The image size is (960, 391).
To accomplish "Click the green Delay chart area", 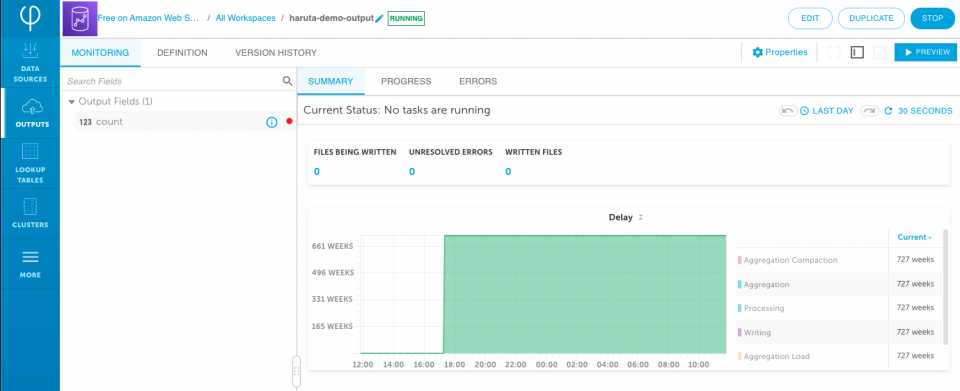I will (x=585, y=294).
